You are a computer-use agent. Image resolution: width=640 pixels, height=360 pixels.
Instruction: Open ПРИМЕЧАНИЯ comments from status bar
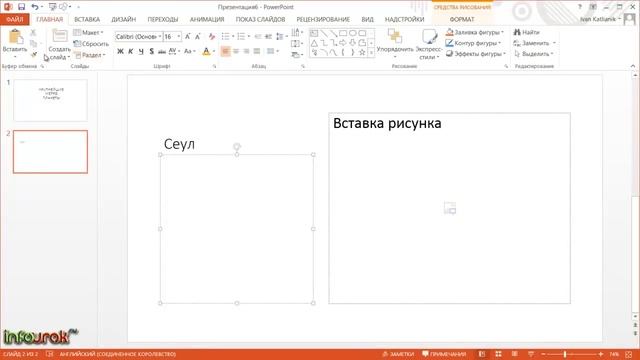[444, 354]
